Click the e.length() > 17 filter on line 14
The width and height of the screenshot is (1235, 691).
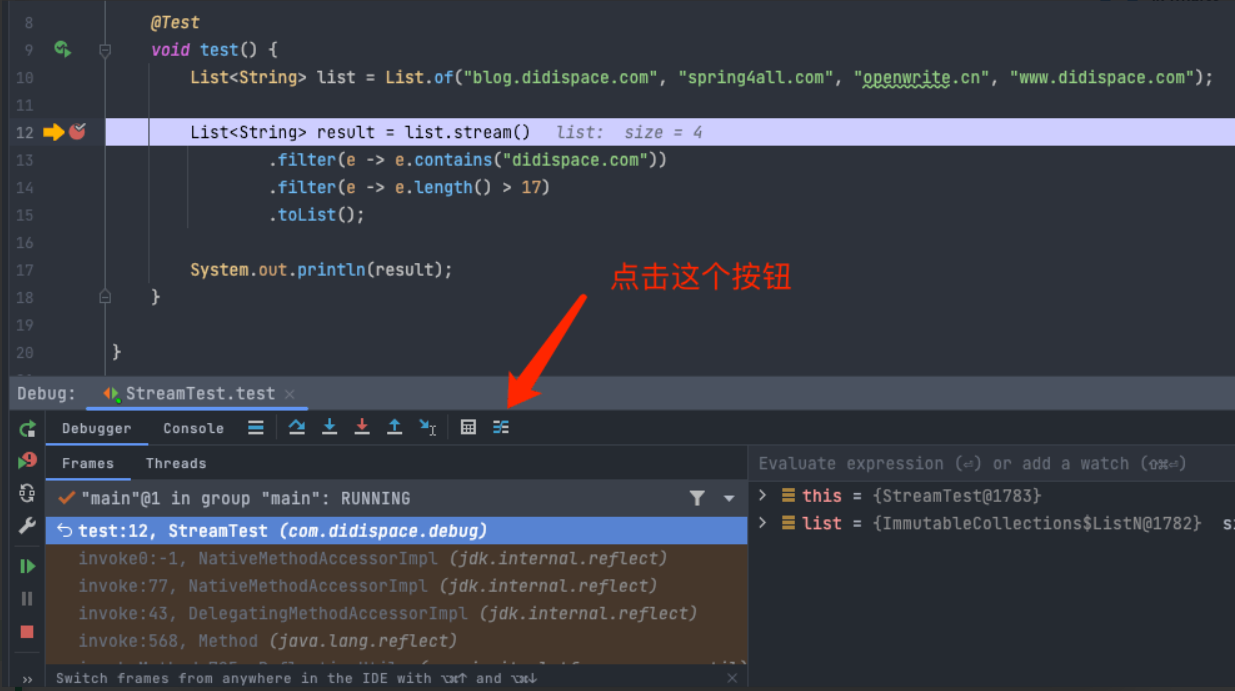coord(409,187)
